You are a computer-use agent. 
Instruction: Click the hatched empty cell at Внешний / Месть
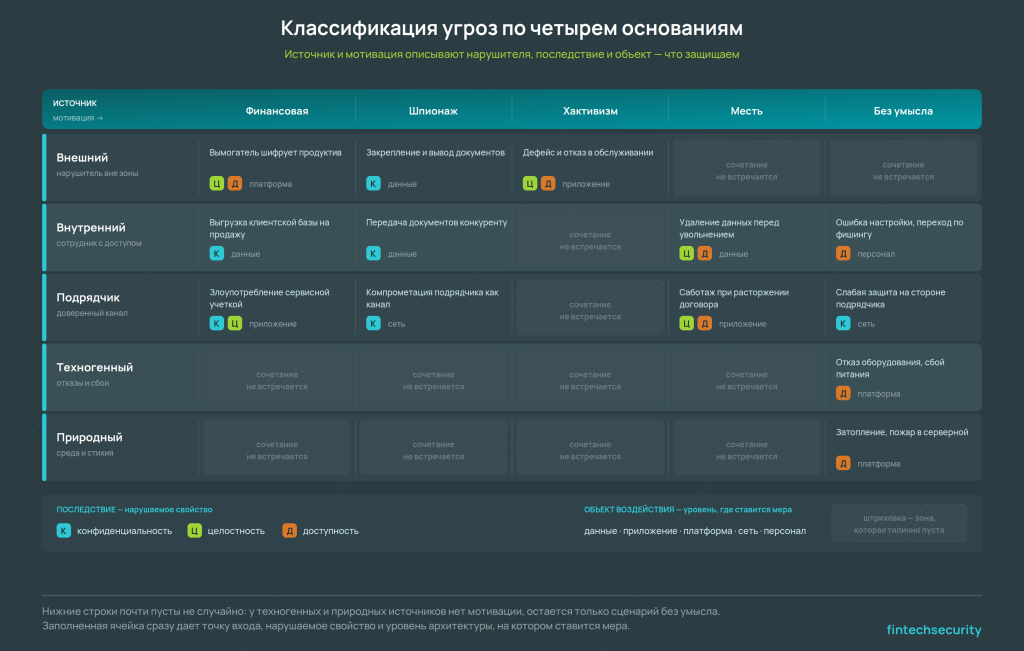pyautogui.click(x=746, y=168)
